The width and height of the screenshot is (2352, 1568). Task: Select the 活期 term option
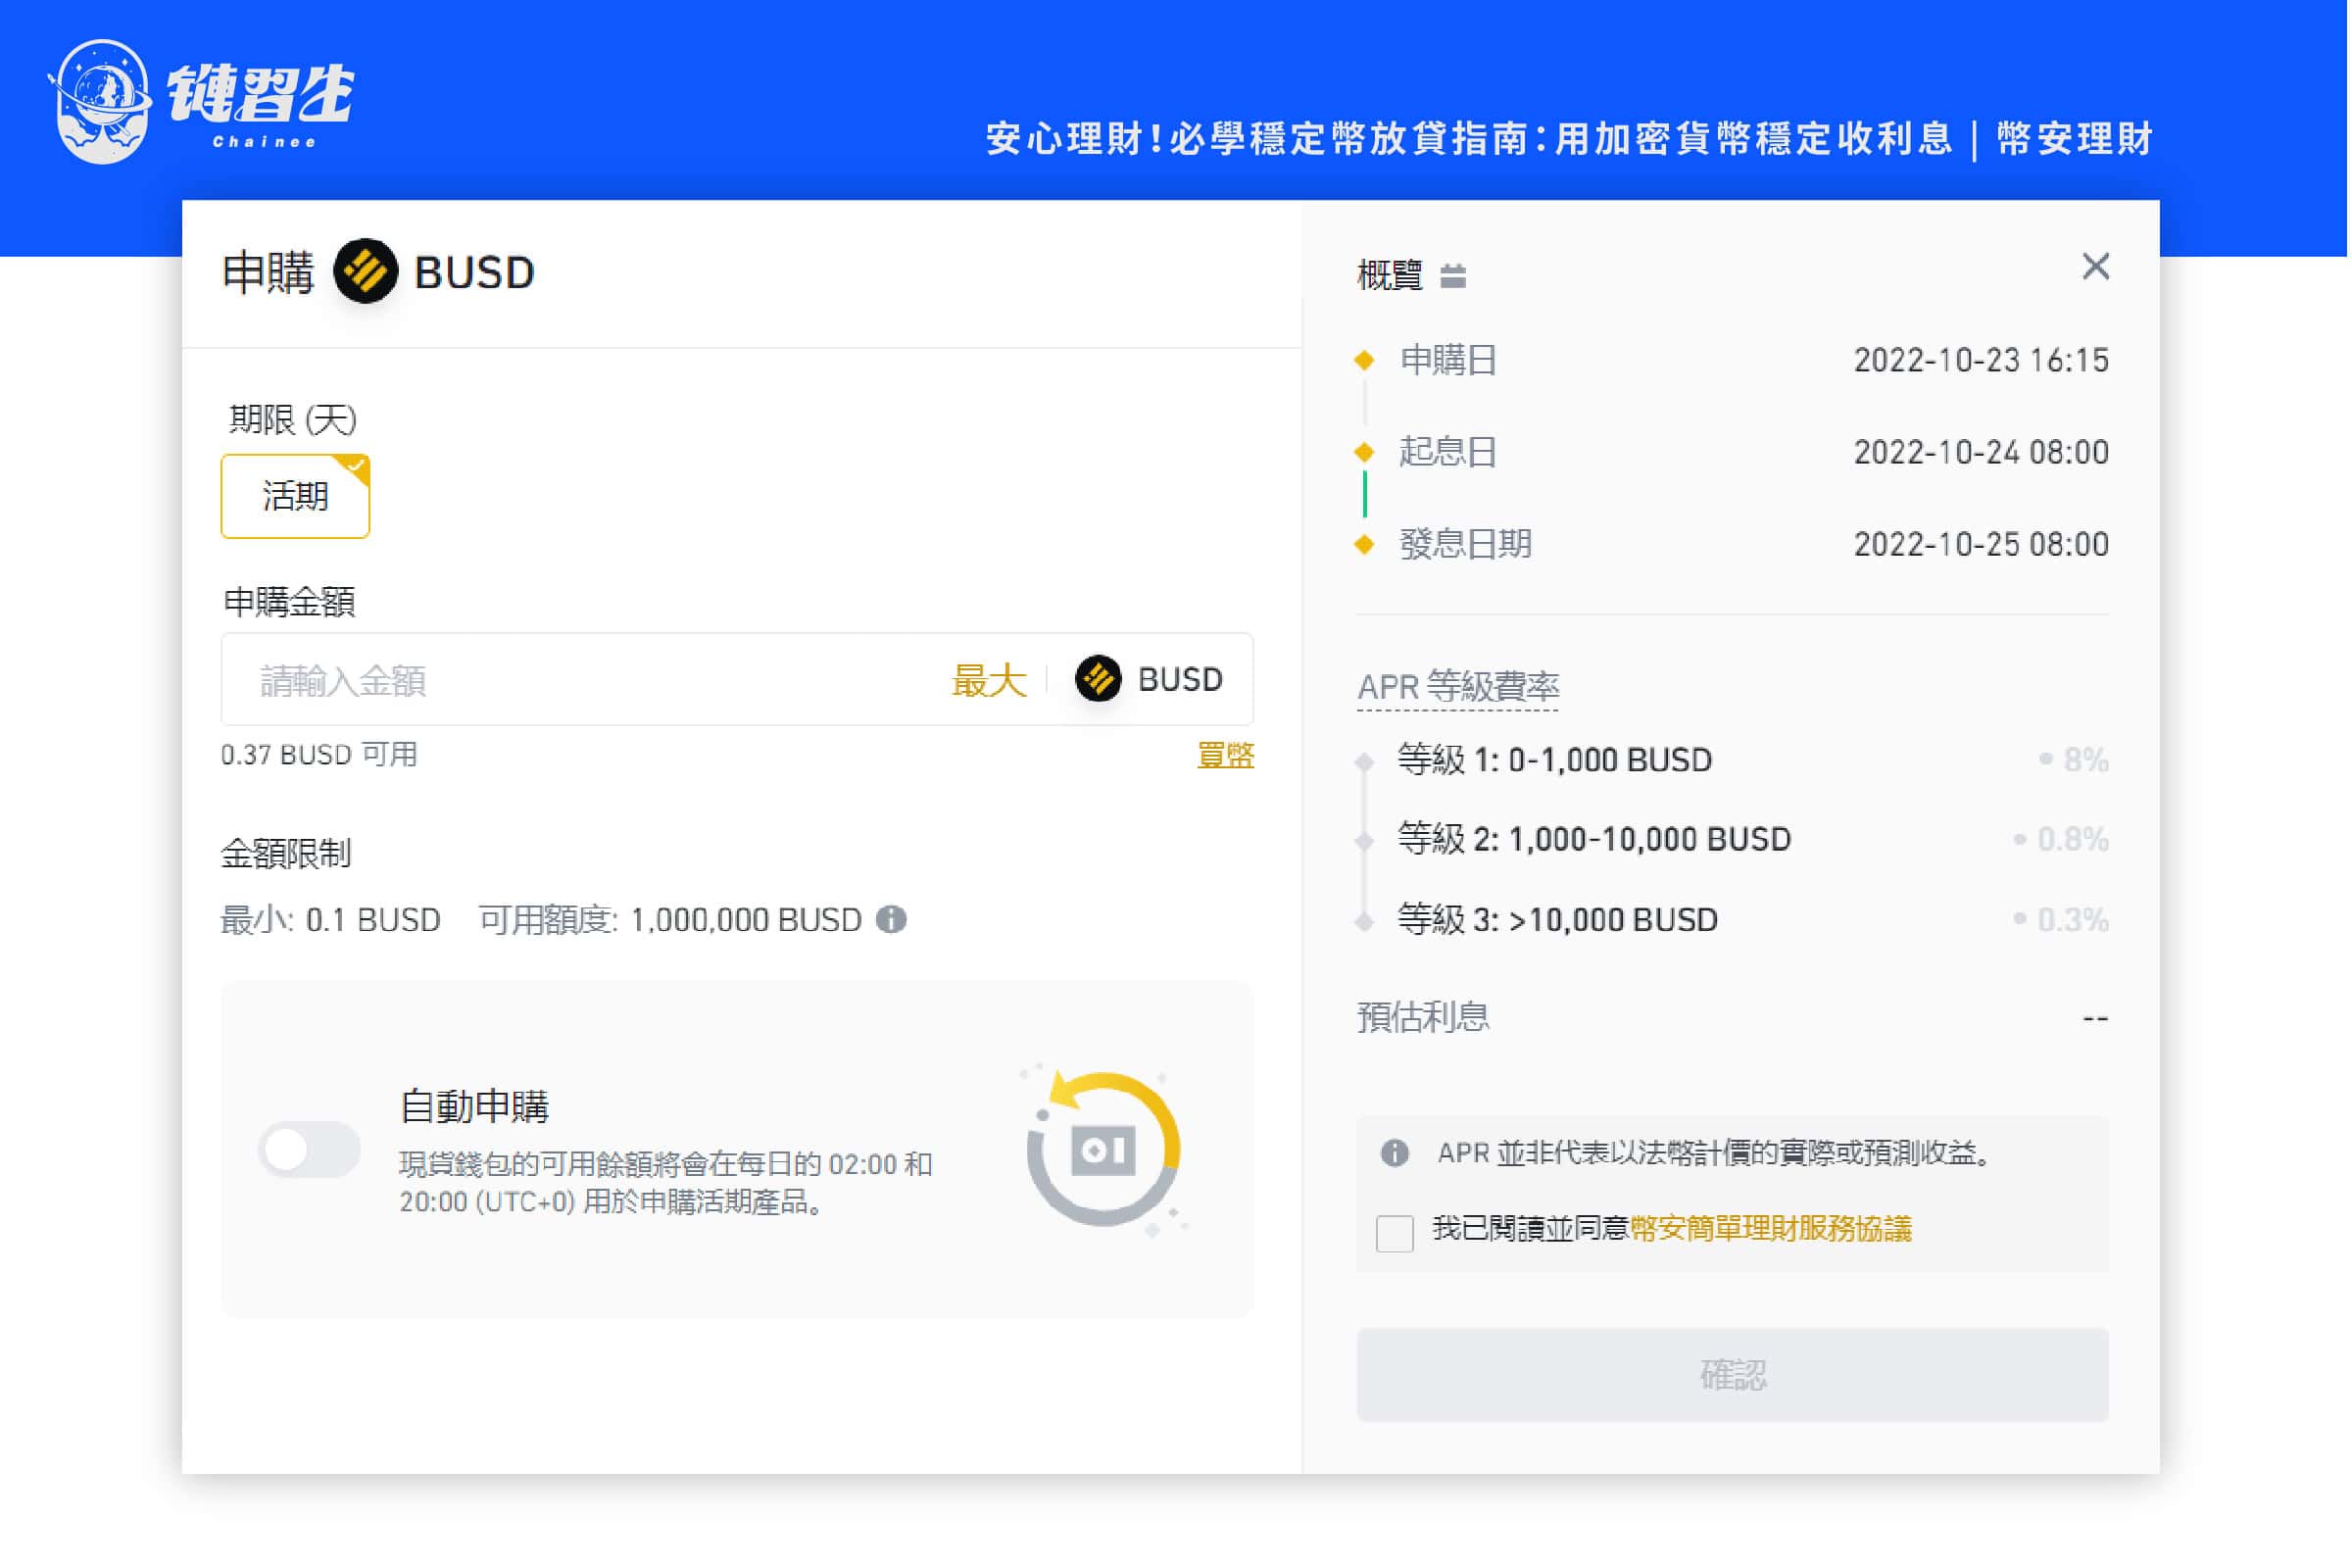click(296, 497)
